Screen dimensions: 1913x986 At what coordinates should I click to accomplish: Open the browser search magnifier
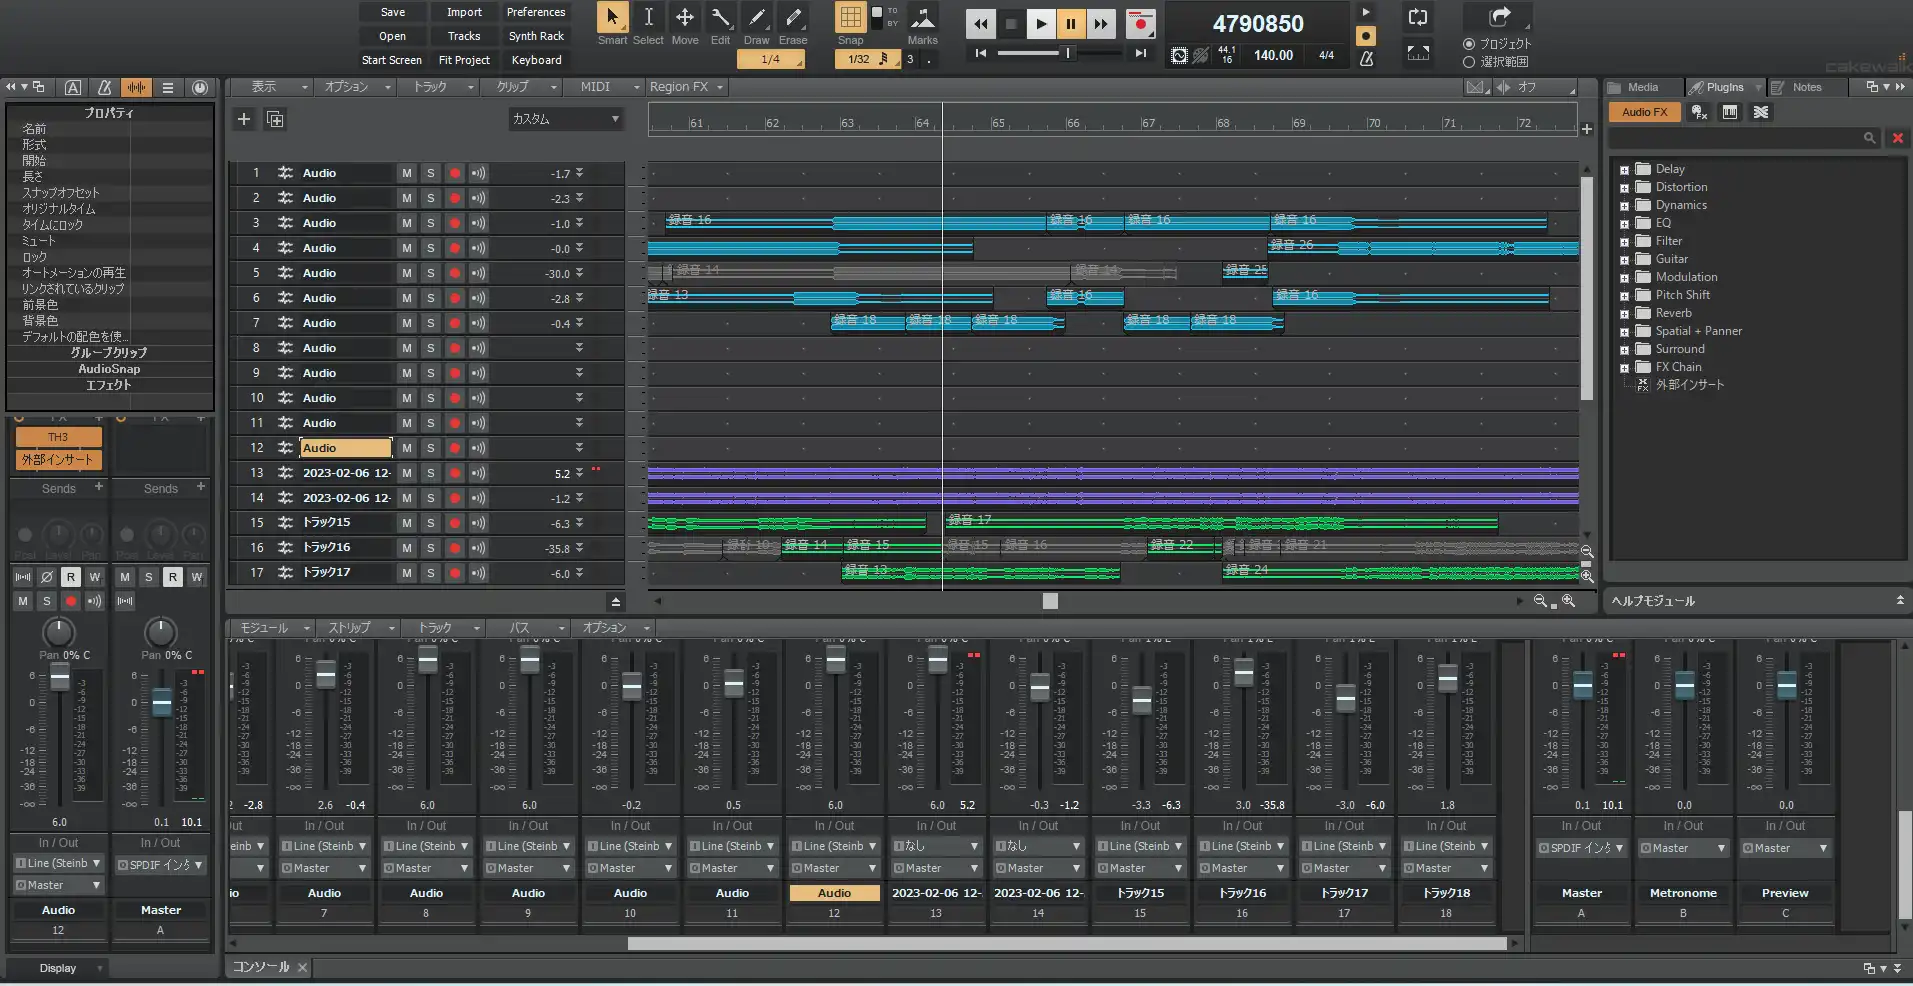pos(1869,138)
